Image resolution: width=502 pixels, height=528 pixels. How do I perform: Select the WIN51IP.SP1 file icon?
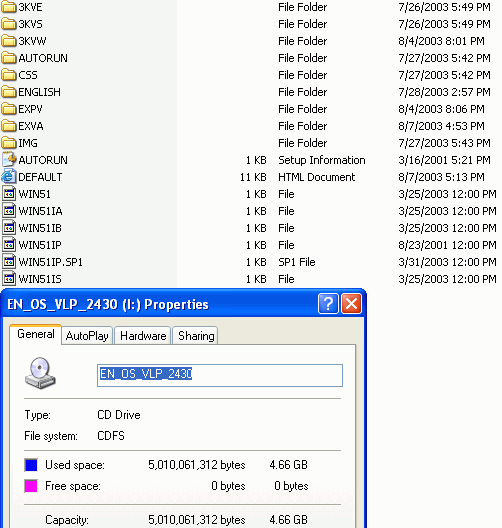(x=9, y=262)
